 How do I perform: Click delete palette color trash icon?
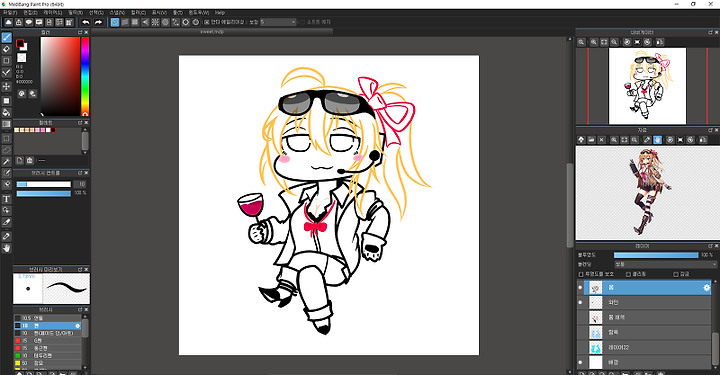[30, 160]
